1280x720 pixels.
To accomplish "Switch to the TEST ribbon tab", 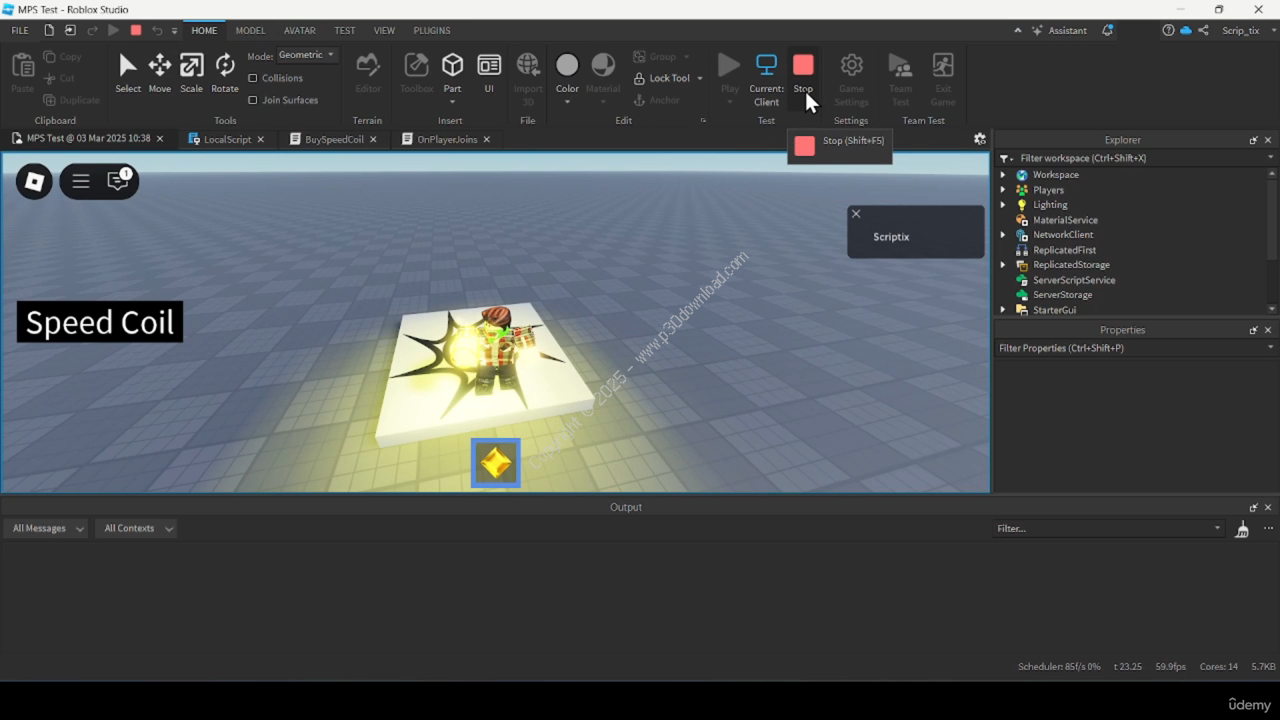I will click(345, 30).
